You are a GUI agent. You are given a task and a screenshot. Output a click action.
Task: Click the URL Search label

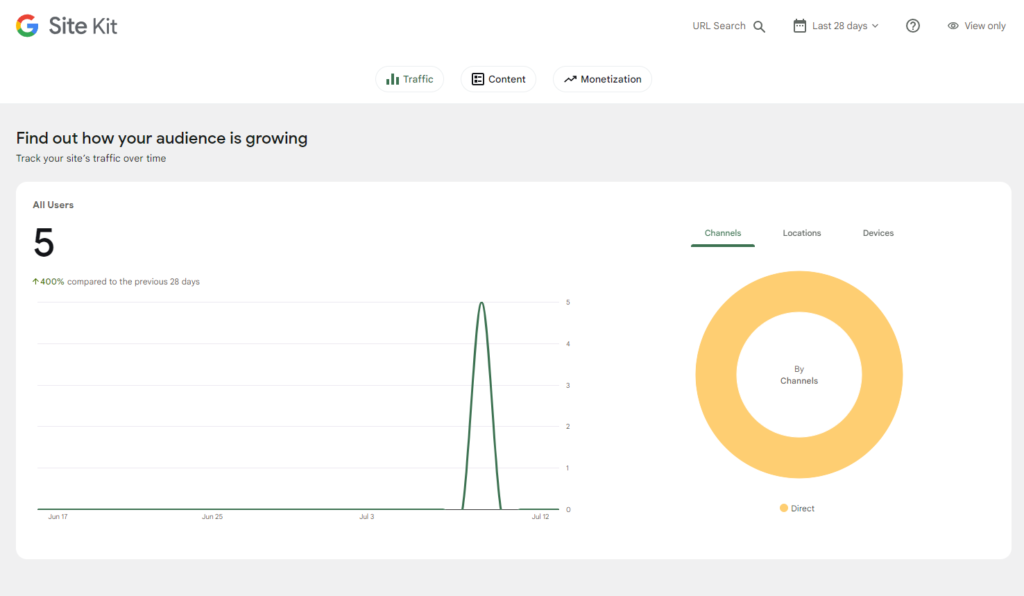pos(718,25)
